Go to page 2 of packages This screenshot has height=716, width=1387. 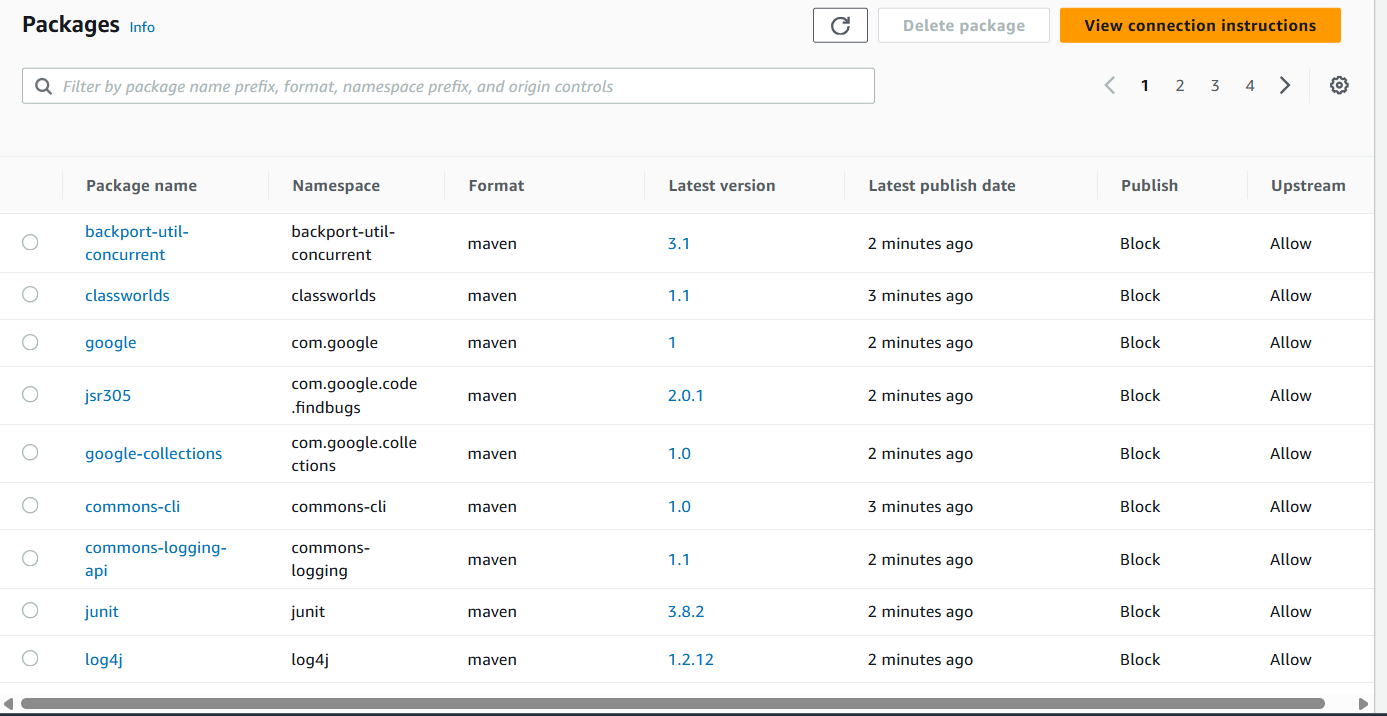[x=1180, y=86]
